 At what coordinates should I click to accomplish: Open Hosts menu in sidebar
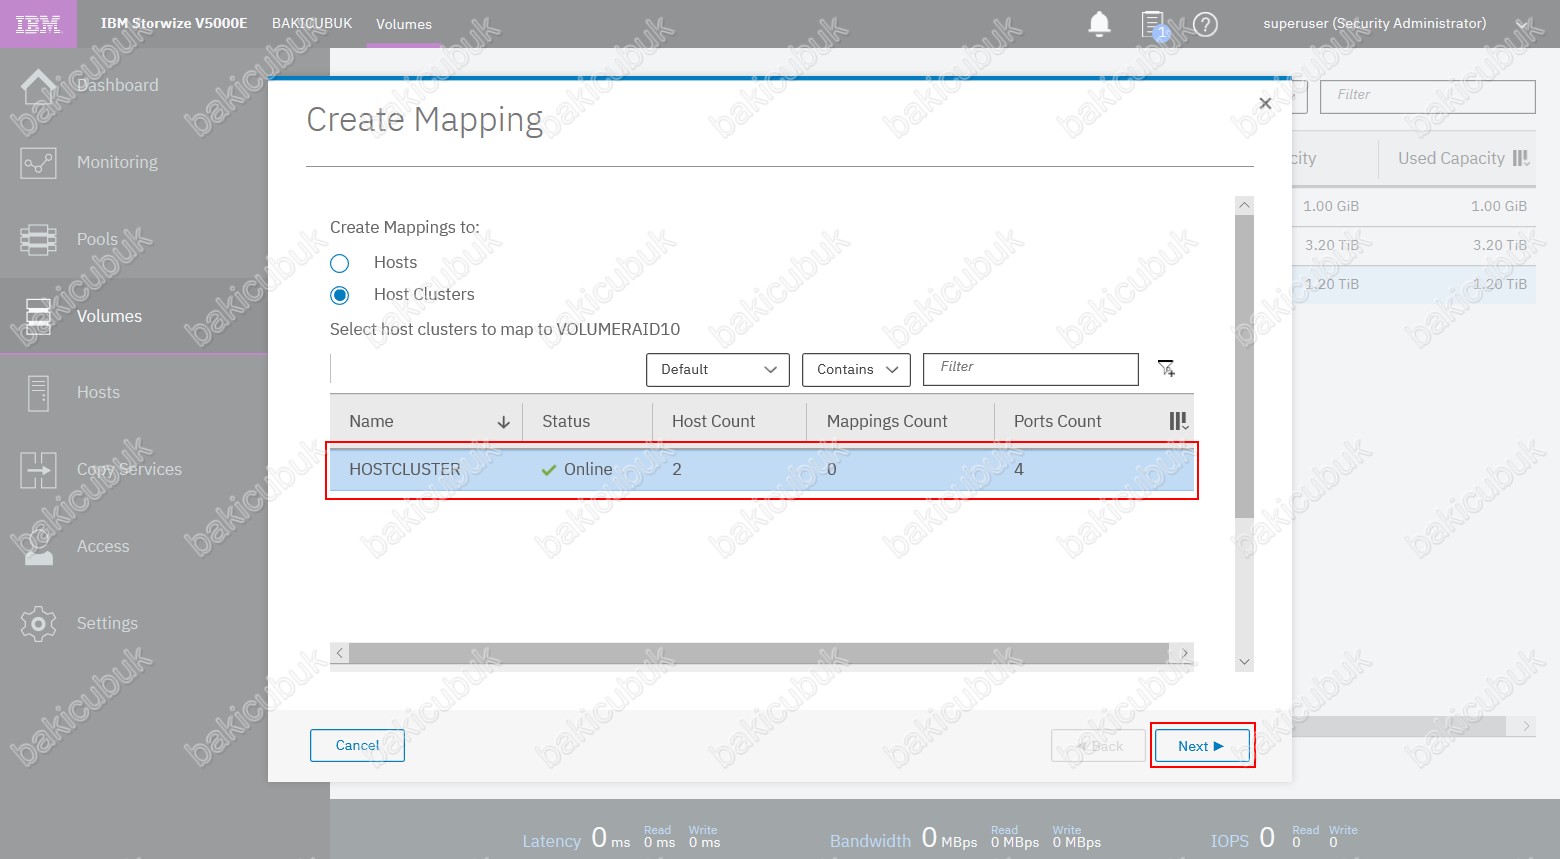tap(98, 393)
